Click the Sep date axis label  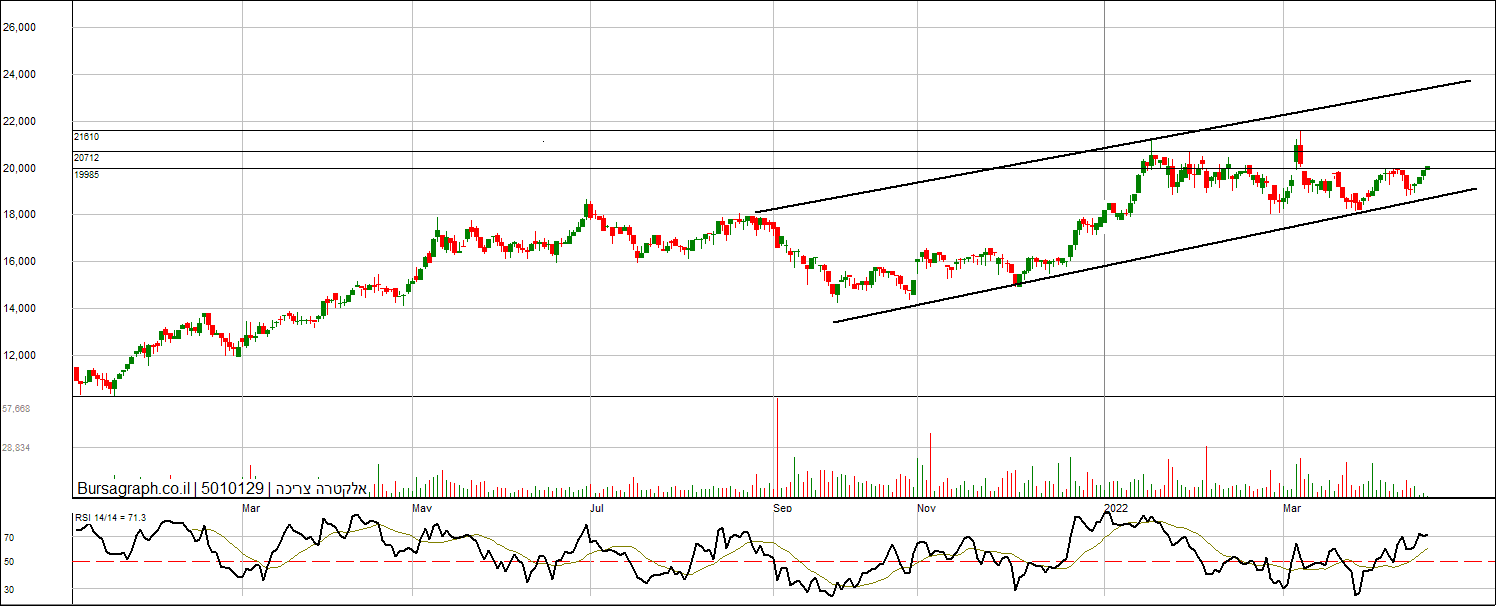click(783, 508)
